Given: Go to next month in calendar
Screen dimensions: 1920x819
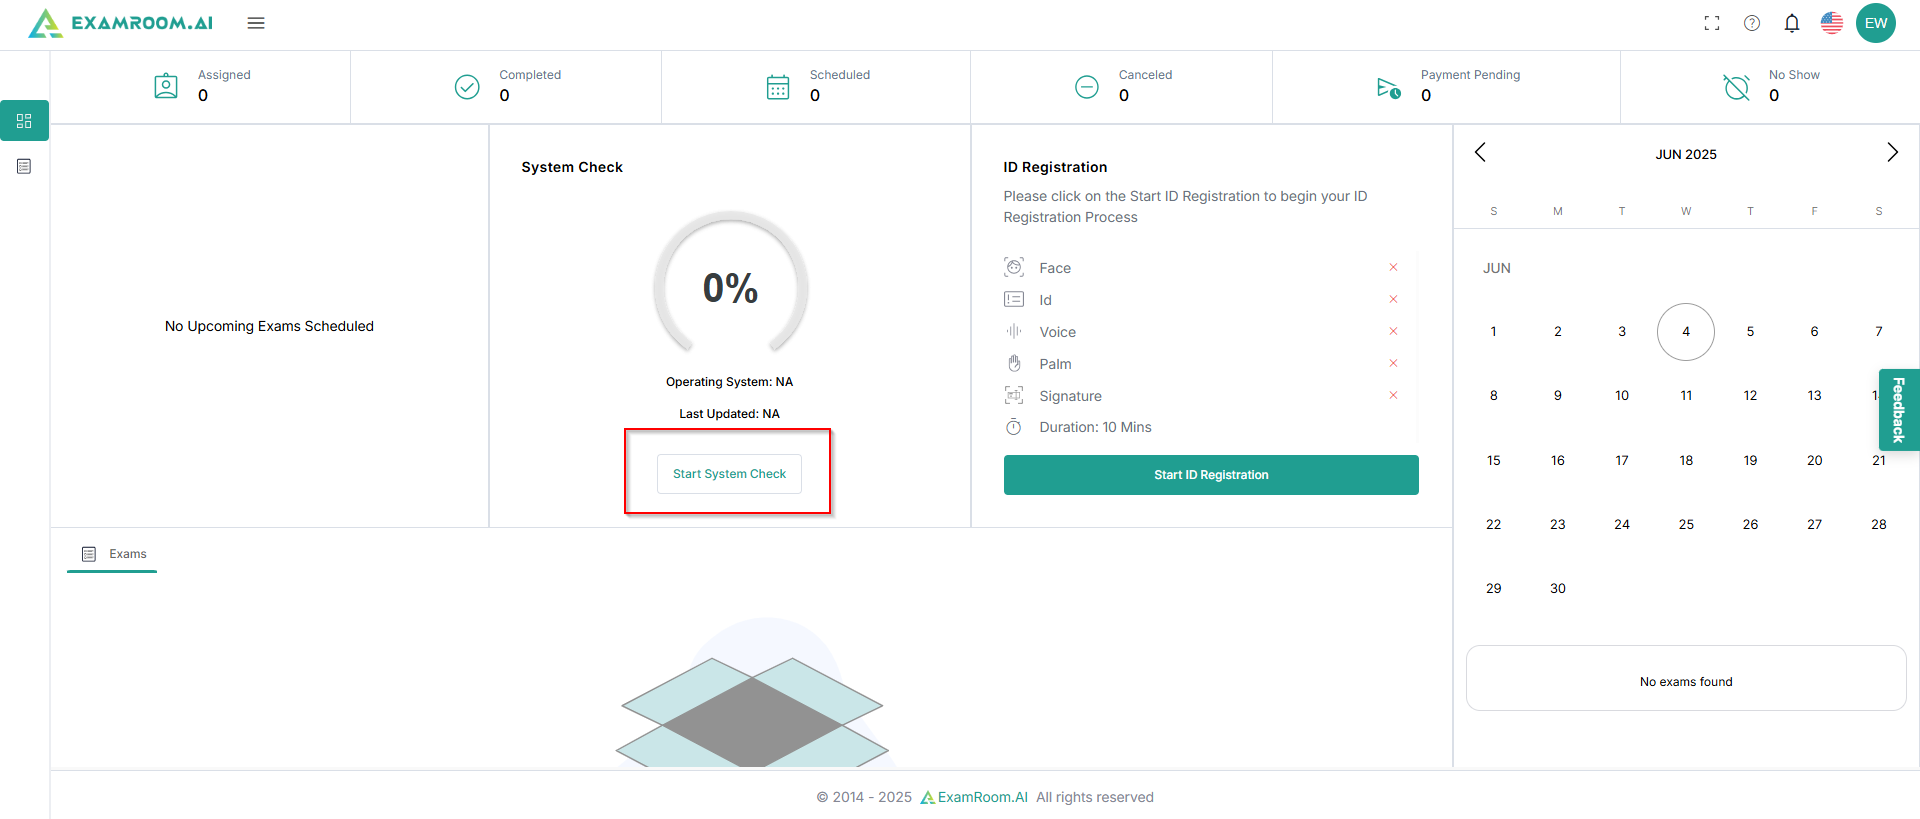Looking at the screenshot, I should 1892,152.
